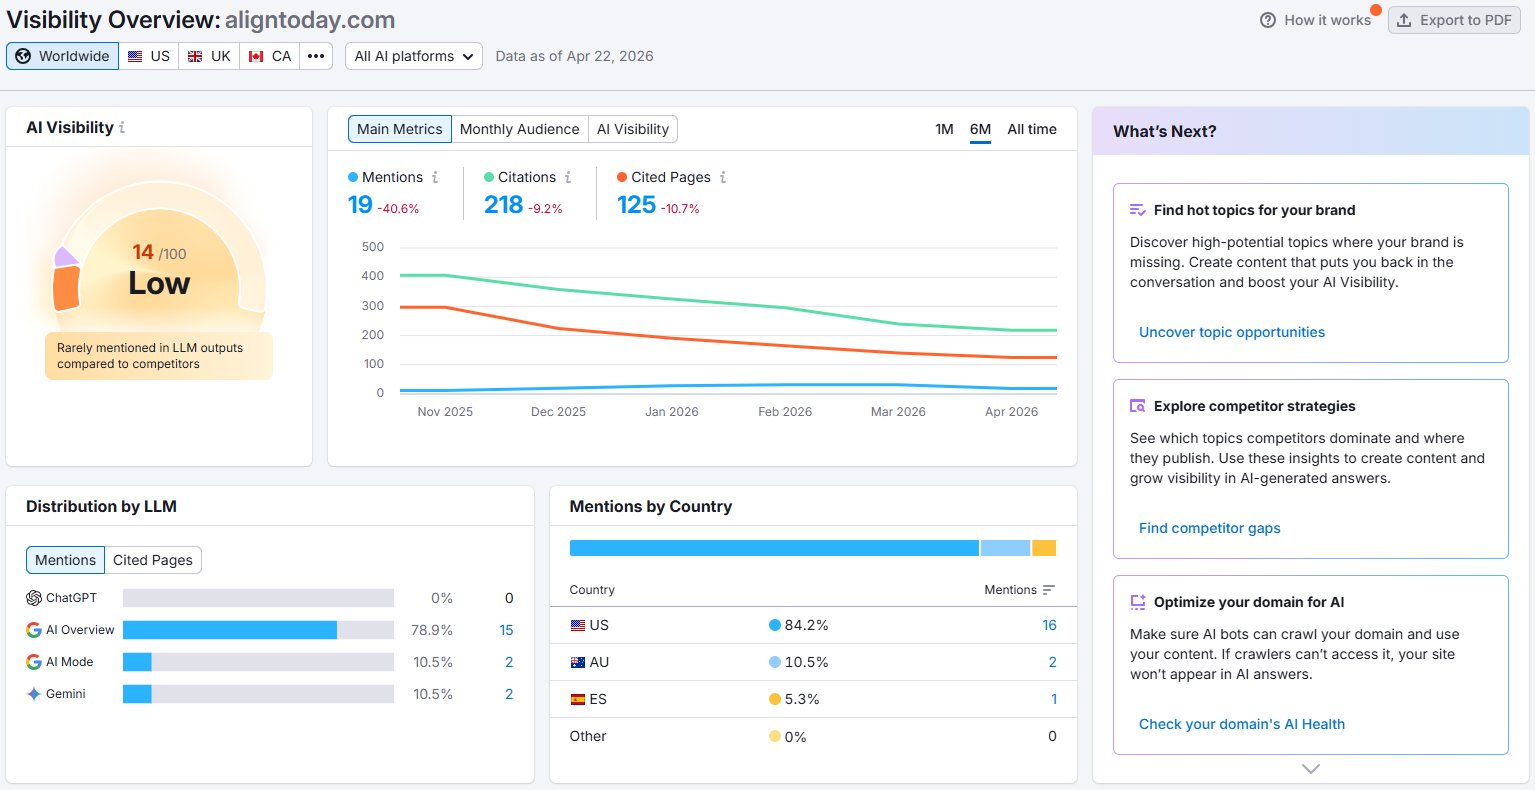1535x790 pixels.
Task: Click the Other country row
Action: (x=813, y=736)
